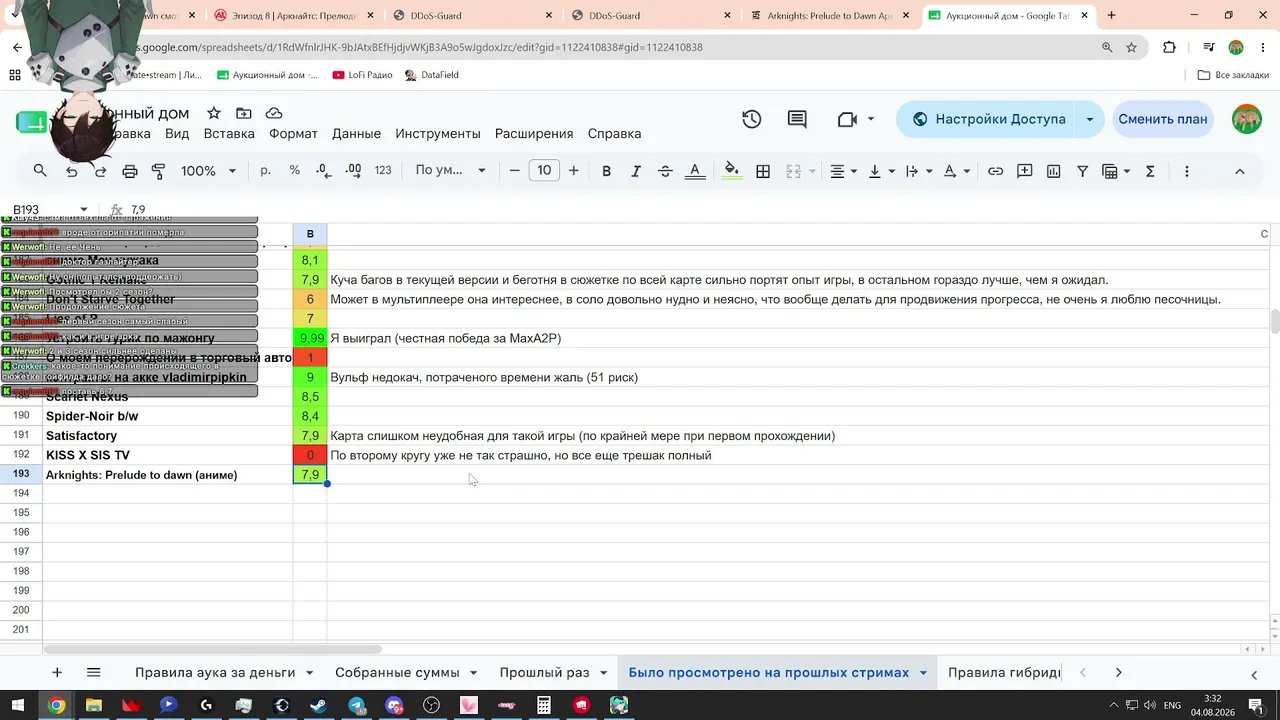The width and height of the screenshot is (1280, 720).
Task: Create a filter with the funnel icon
Action: (x=1082, y=171)
